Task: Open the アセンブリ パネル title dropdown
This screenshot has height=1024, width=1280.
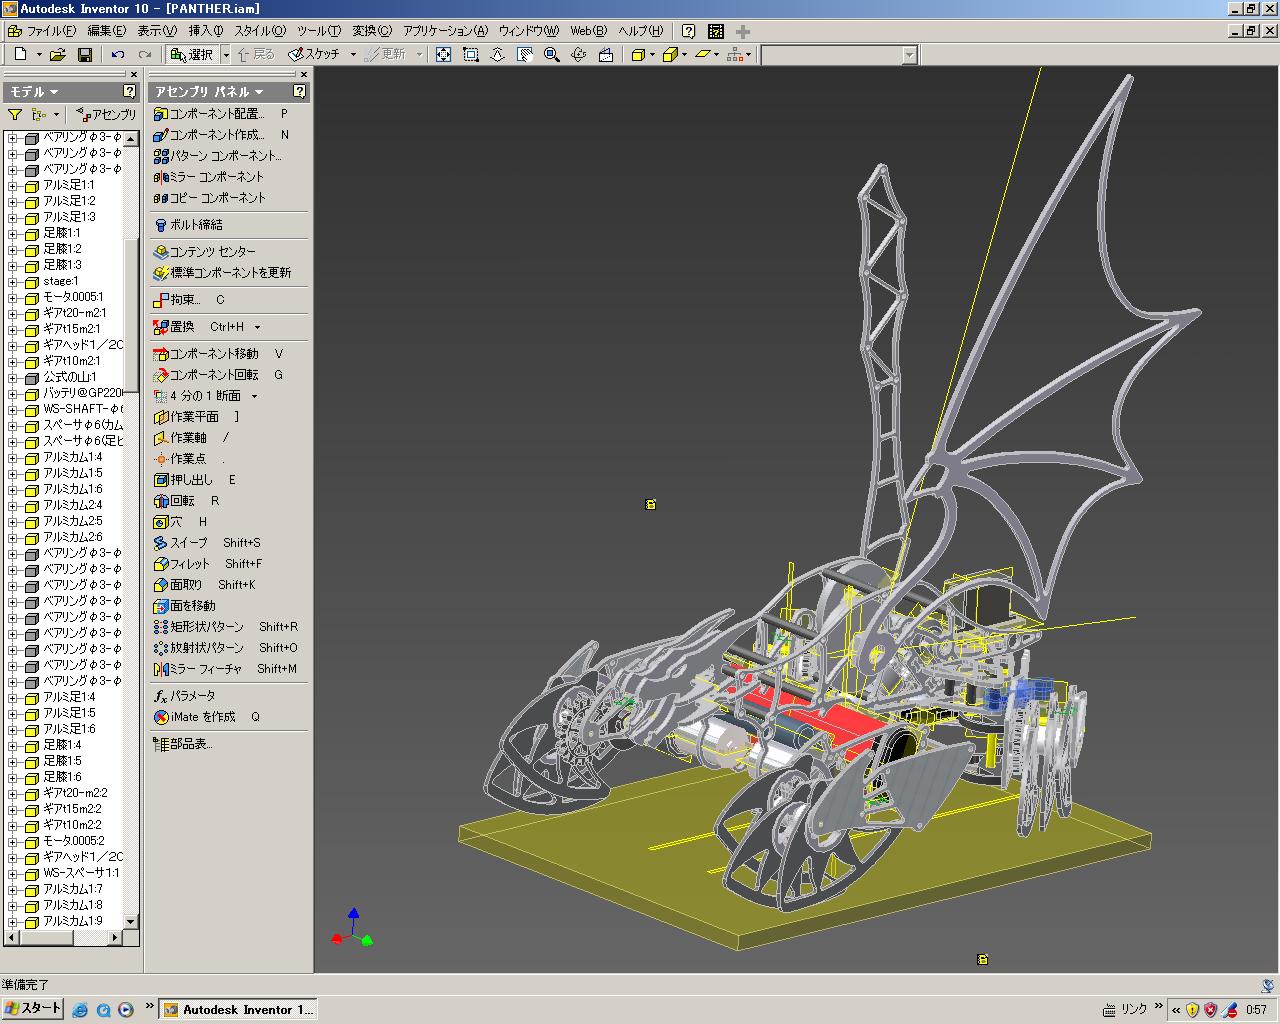Action: coord(209,91)
